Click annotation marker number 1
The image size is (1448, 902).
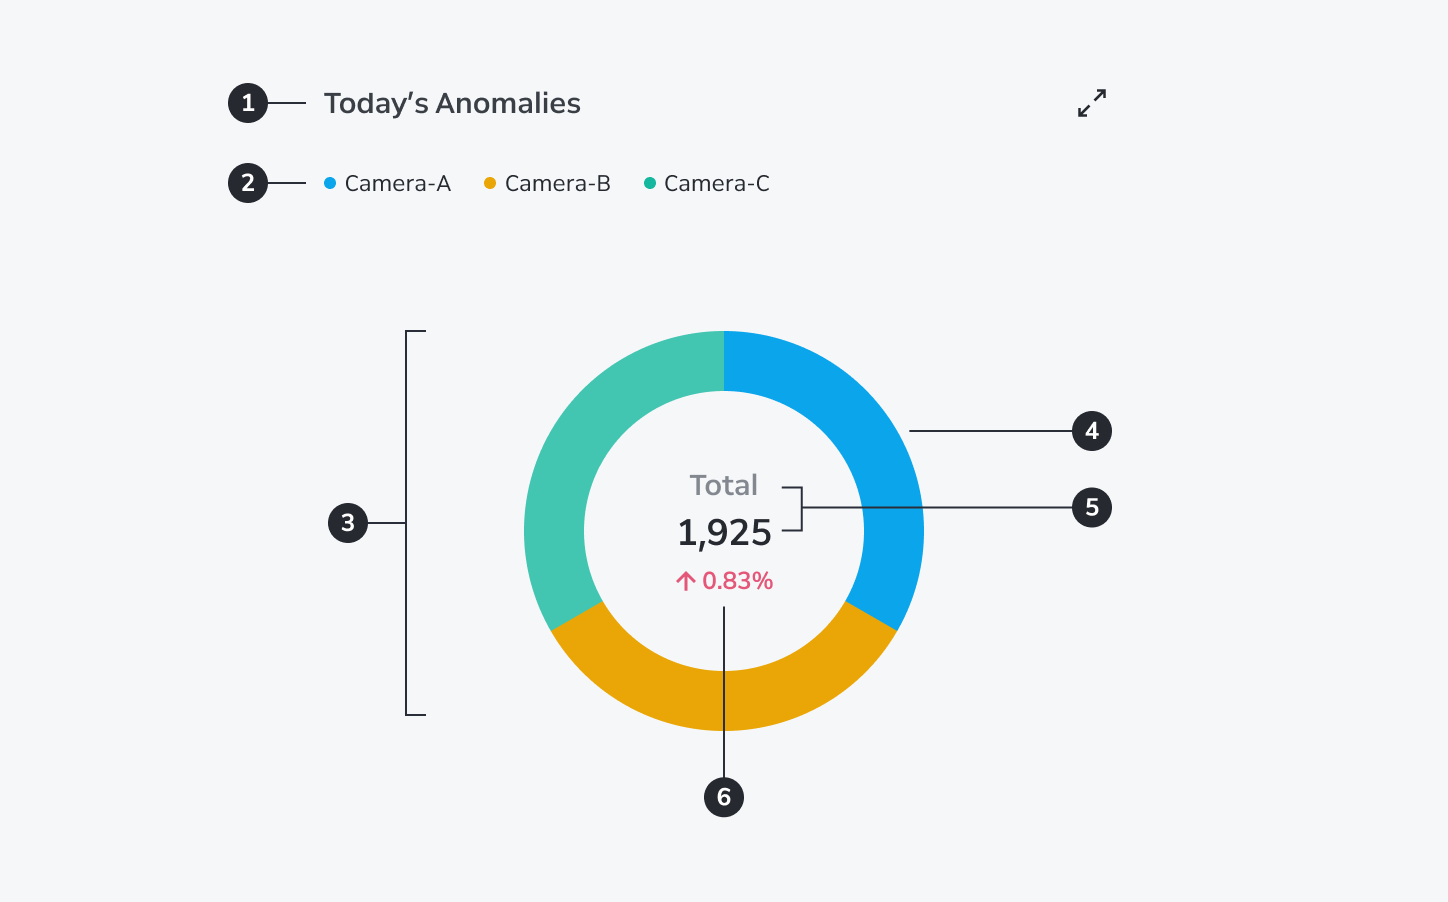coord(248,103)
